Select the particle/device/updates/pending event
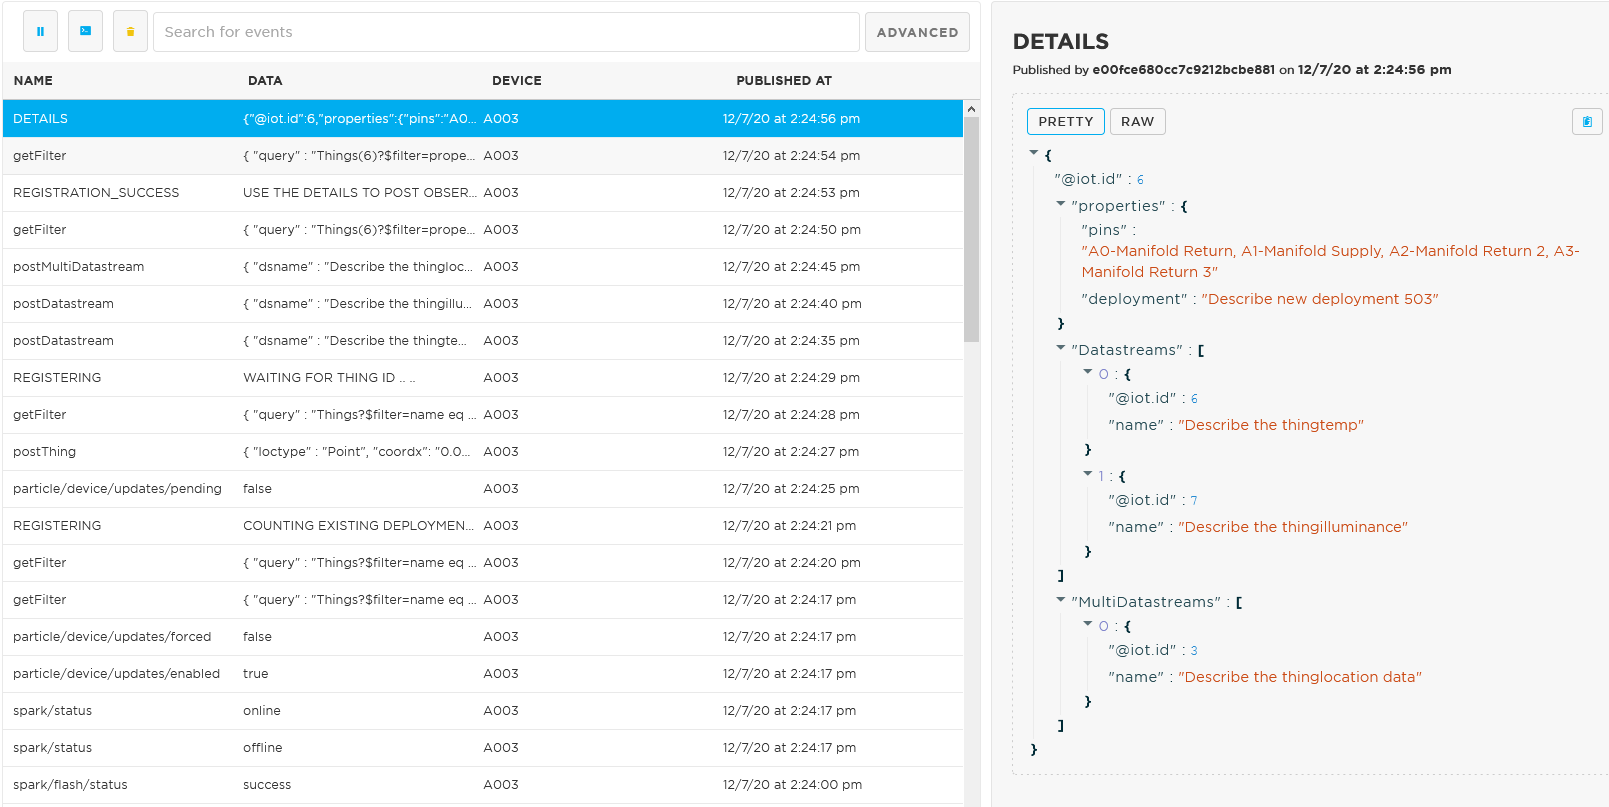 click(x=483, y=489)
